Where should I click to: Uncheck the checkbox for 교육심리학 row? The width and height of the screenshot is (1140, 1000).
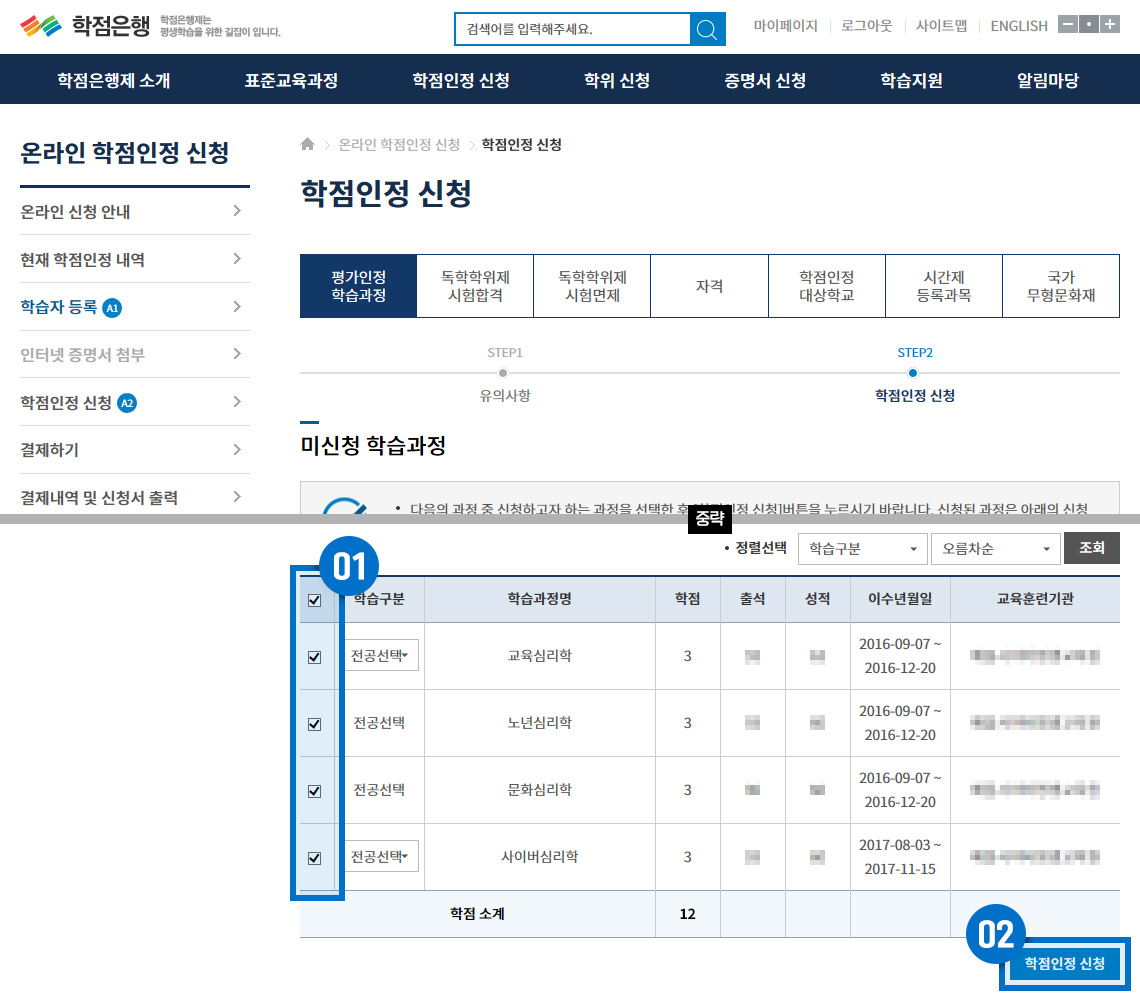click(x=315, y=657)
